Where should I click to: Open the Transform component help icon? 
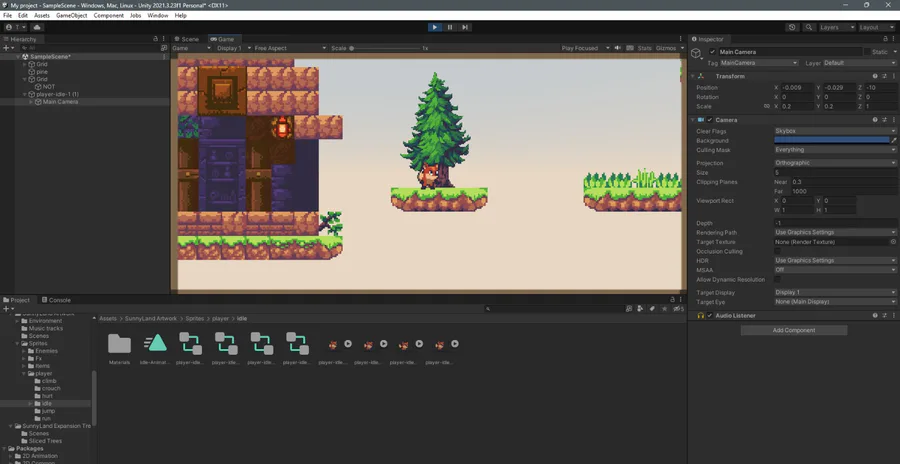coord(875,76)
